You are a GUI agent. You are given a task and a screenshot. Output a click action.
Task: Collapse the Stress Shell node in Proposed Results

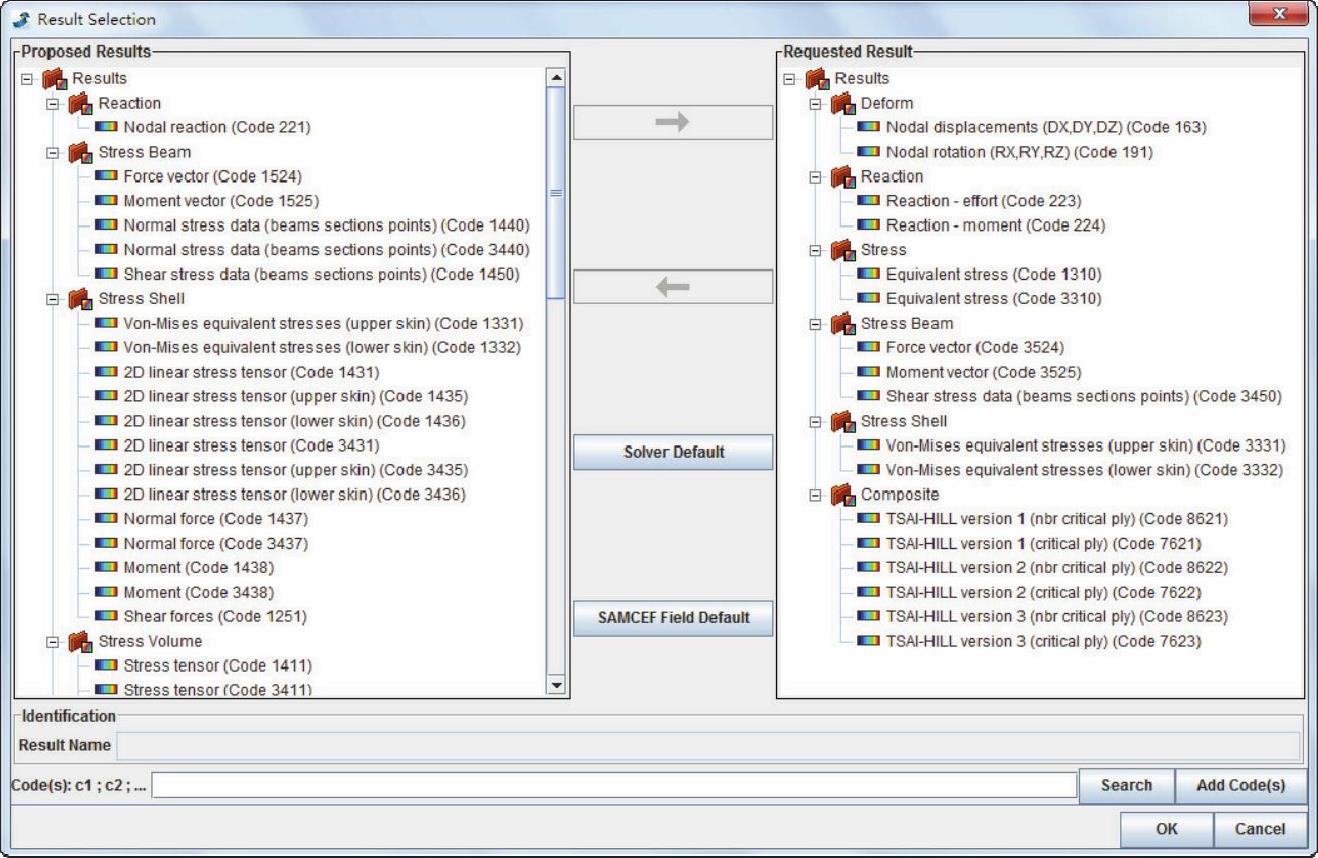53,298
